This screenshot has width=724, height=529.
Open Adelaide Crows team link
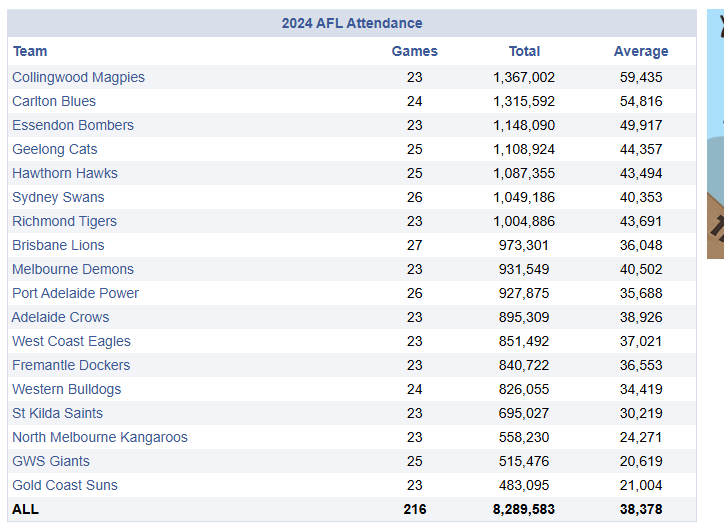[60, 317]
